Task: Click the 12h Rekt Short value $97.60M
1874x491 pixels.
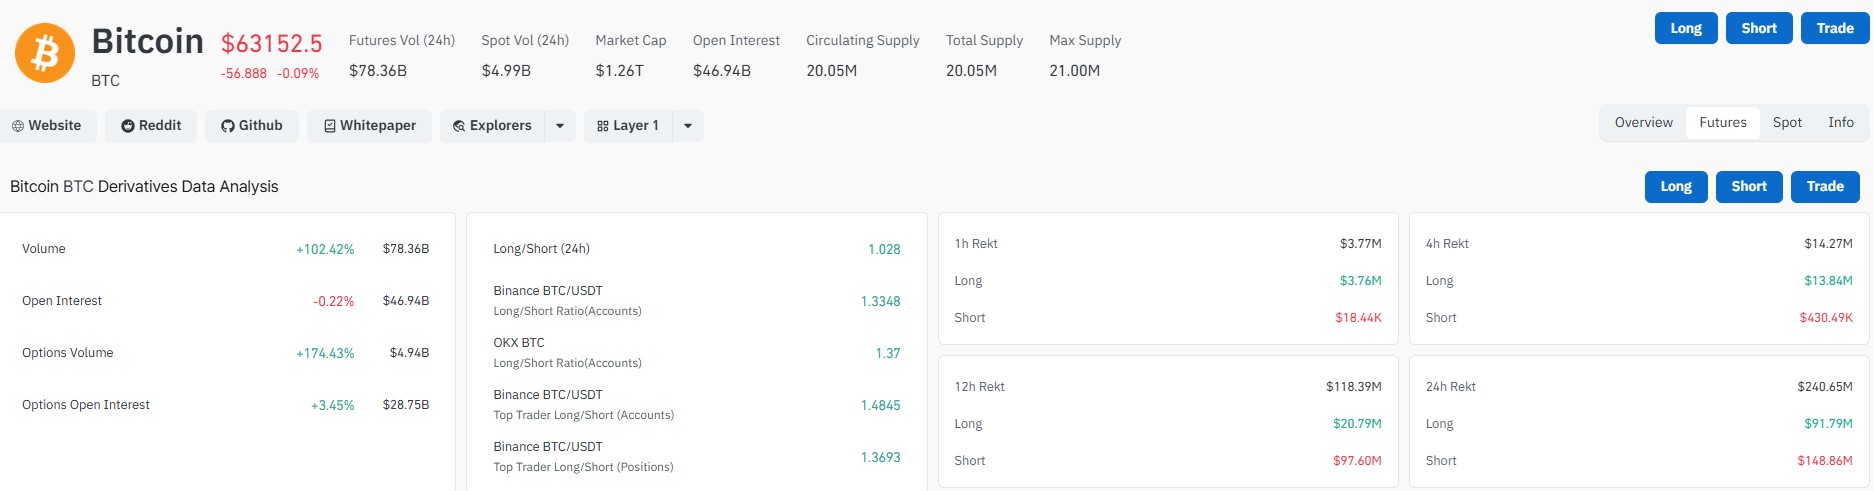Action: 1357,461
